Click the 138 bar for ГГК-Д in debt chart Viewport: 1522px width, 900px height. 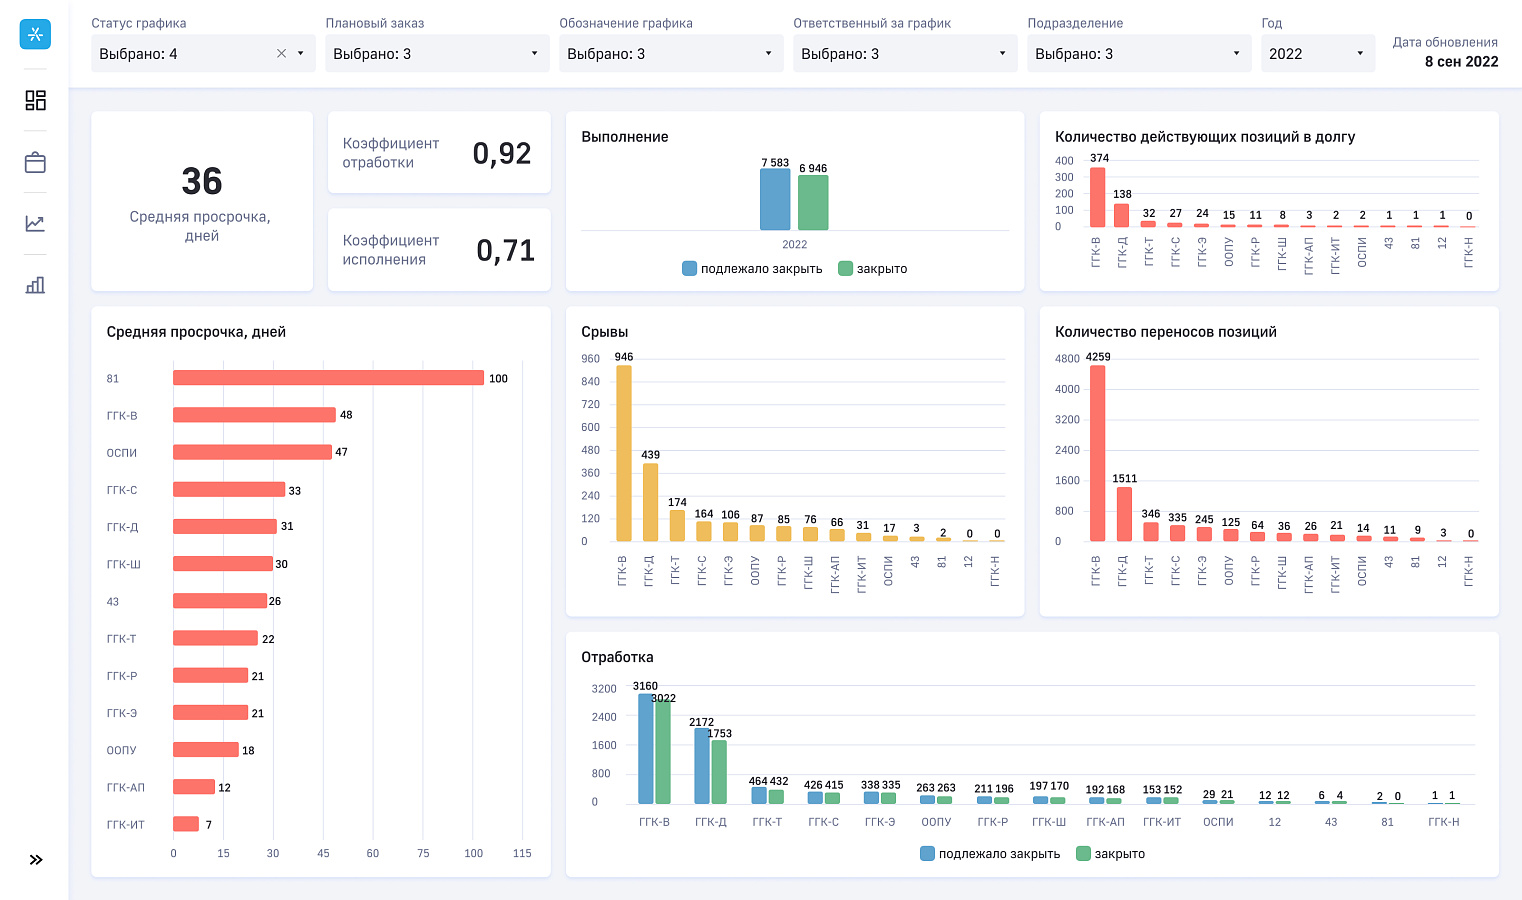1122,215
